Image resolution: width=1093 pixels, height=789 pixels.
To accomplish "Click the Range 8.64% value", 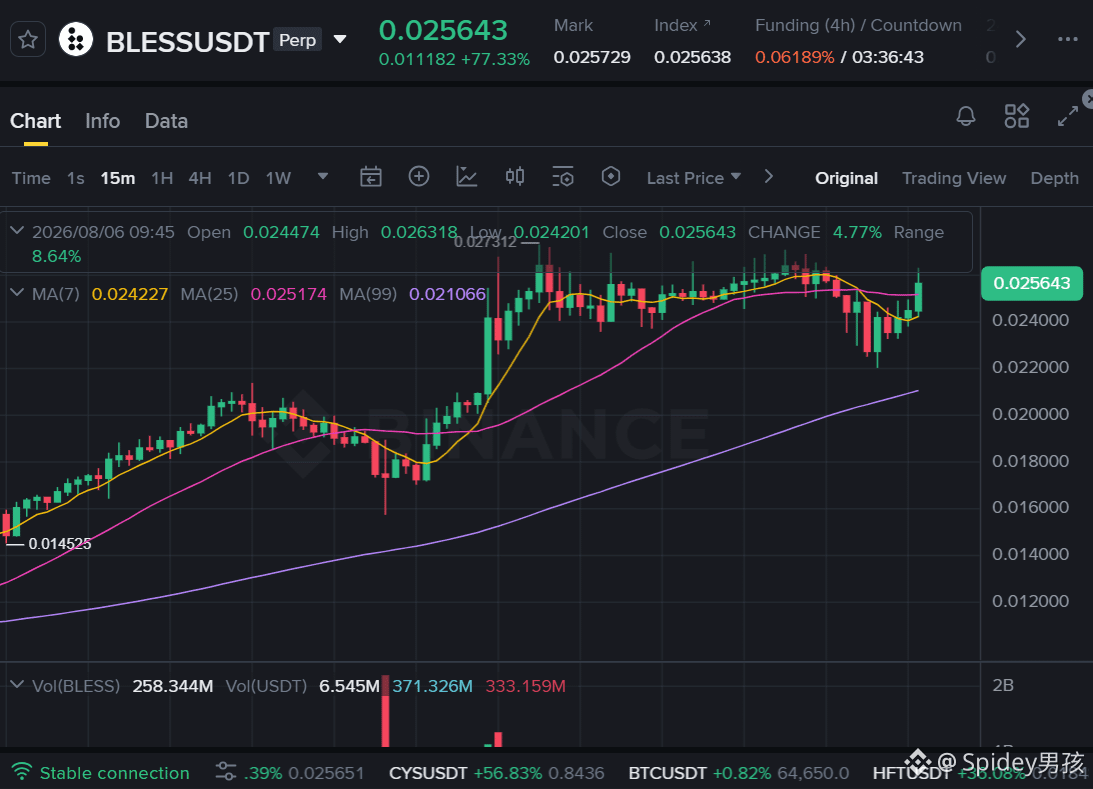I will click(x=56, y=256).
